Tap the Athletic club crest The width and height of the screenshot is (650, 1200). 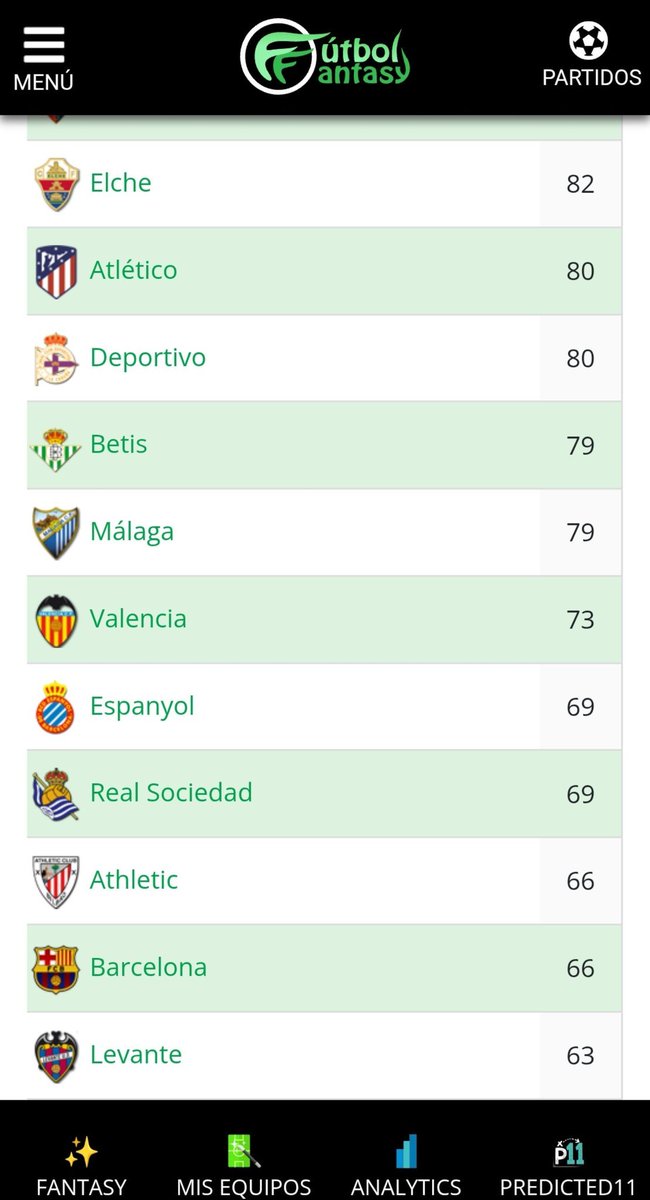click(56, 881)
